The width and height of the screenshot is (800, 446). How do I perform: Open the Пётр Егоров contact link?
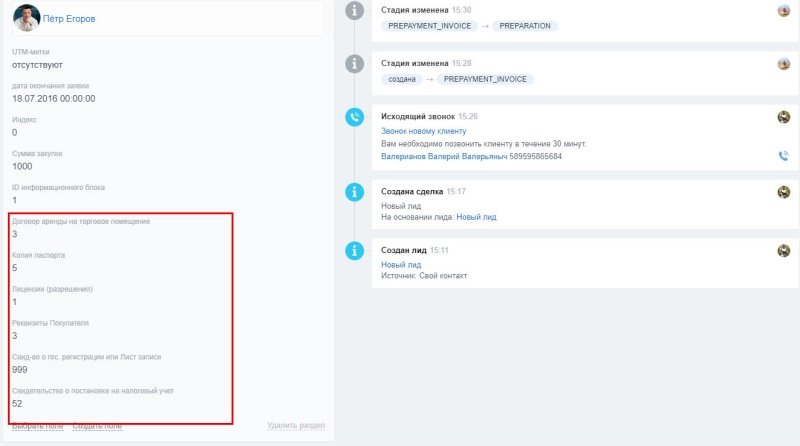pos(77,18)
